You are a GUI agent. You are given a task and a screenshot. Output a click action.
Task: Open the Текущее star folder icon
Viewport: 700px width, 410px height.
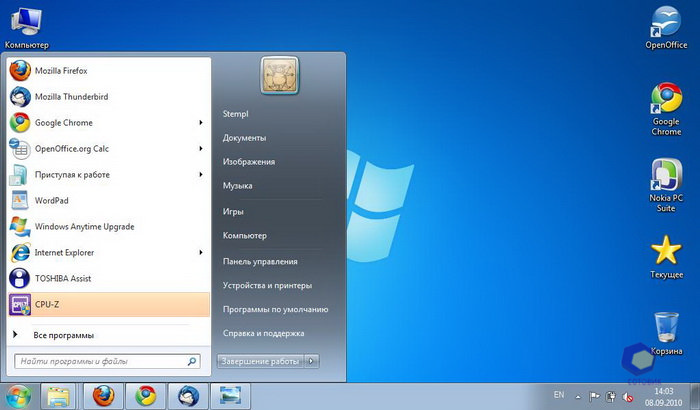point(666,252)
